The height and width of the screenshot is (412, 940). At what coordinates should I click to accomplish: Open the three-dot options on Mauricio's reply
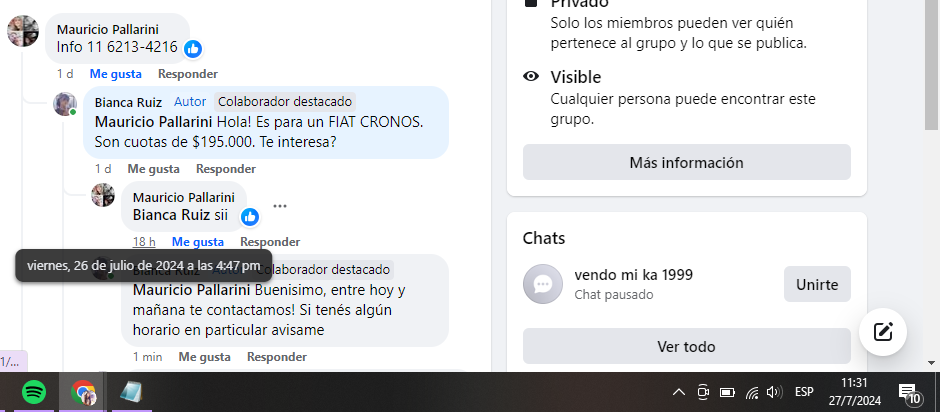(280, 206)
